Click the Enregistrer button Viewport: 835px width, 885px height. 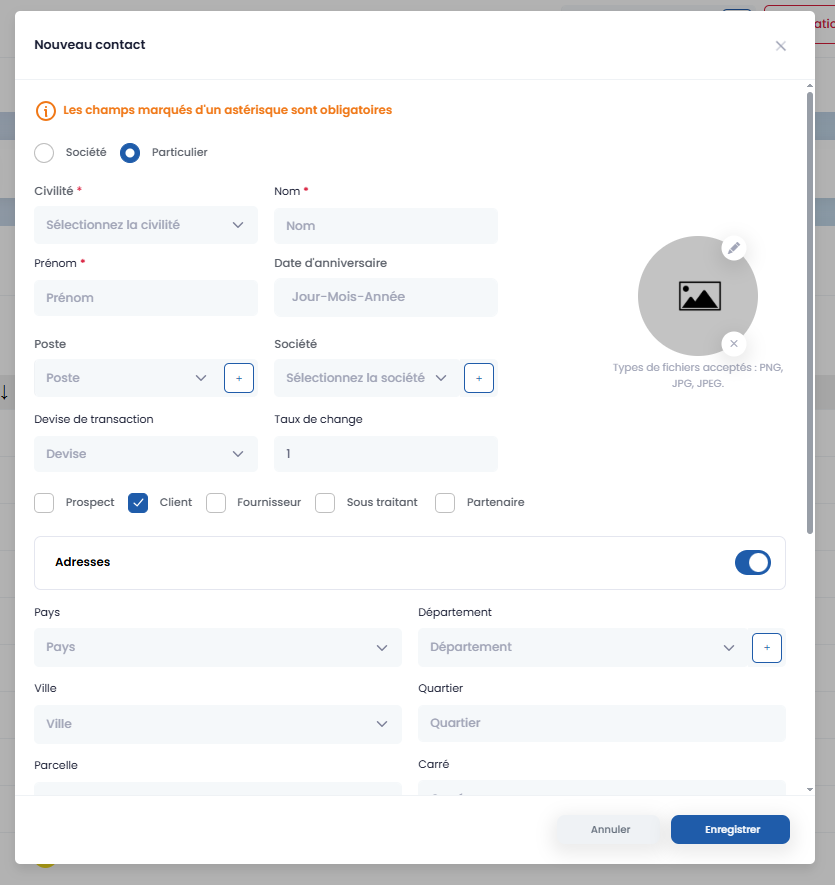click(x=730, y=830)
